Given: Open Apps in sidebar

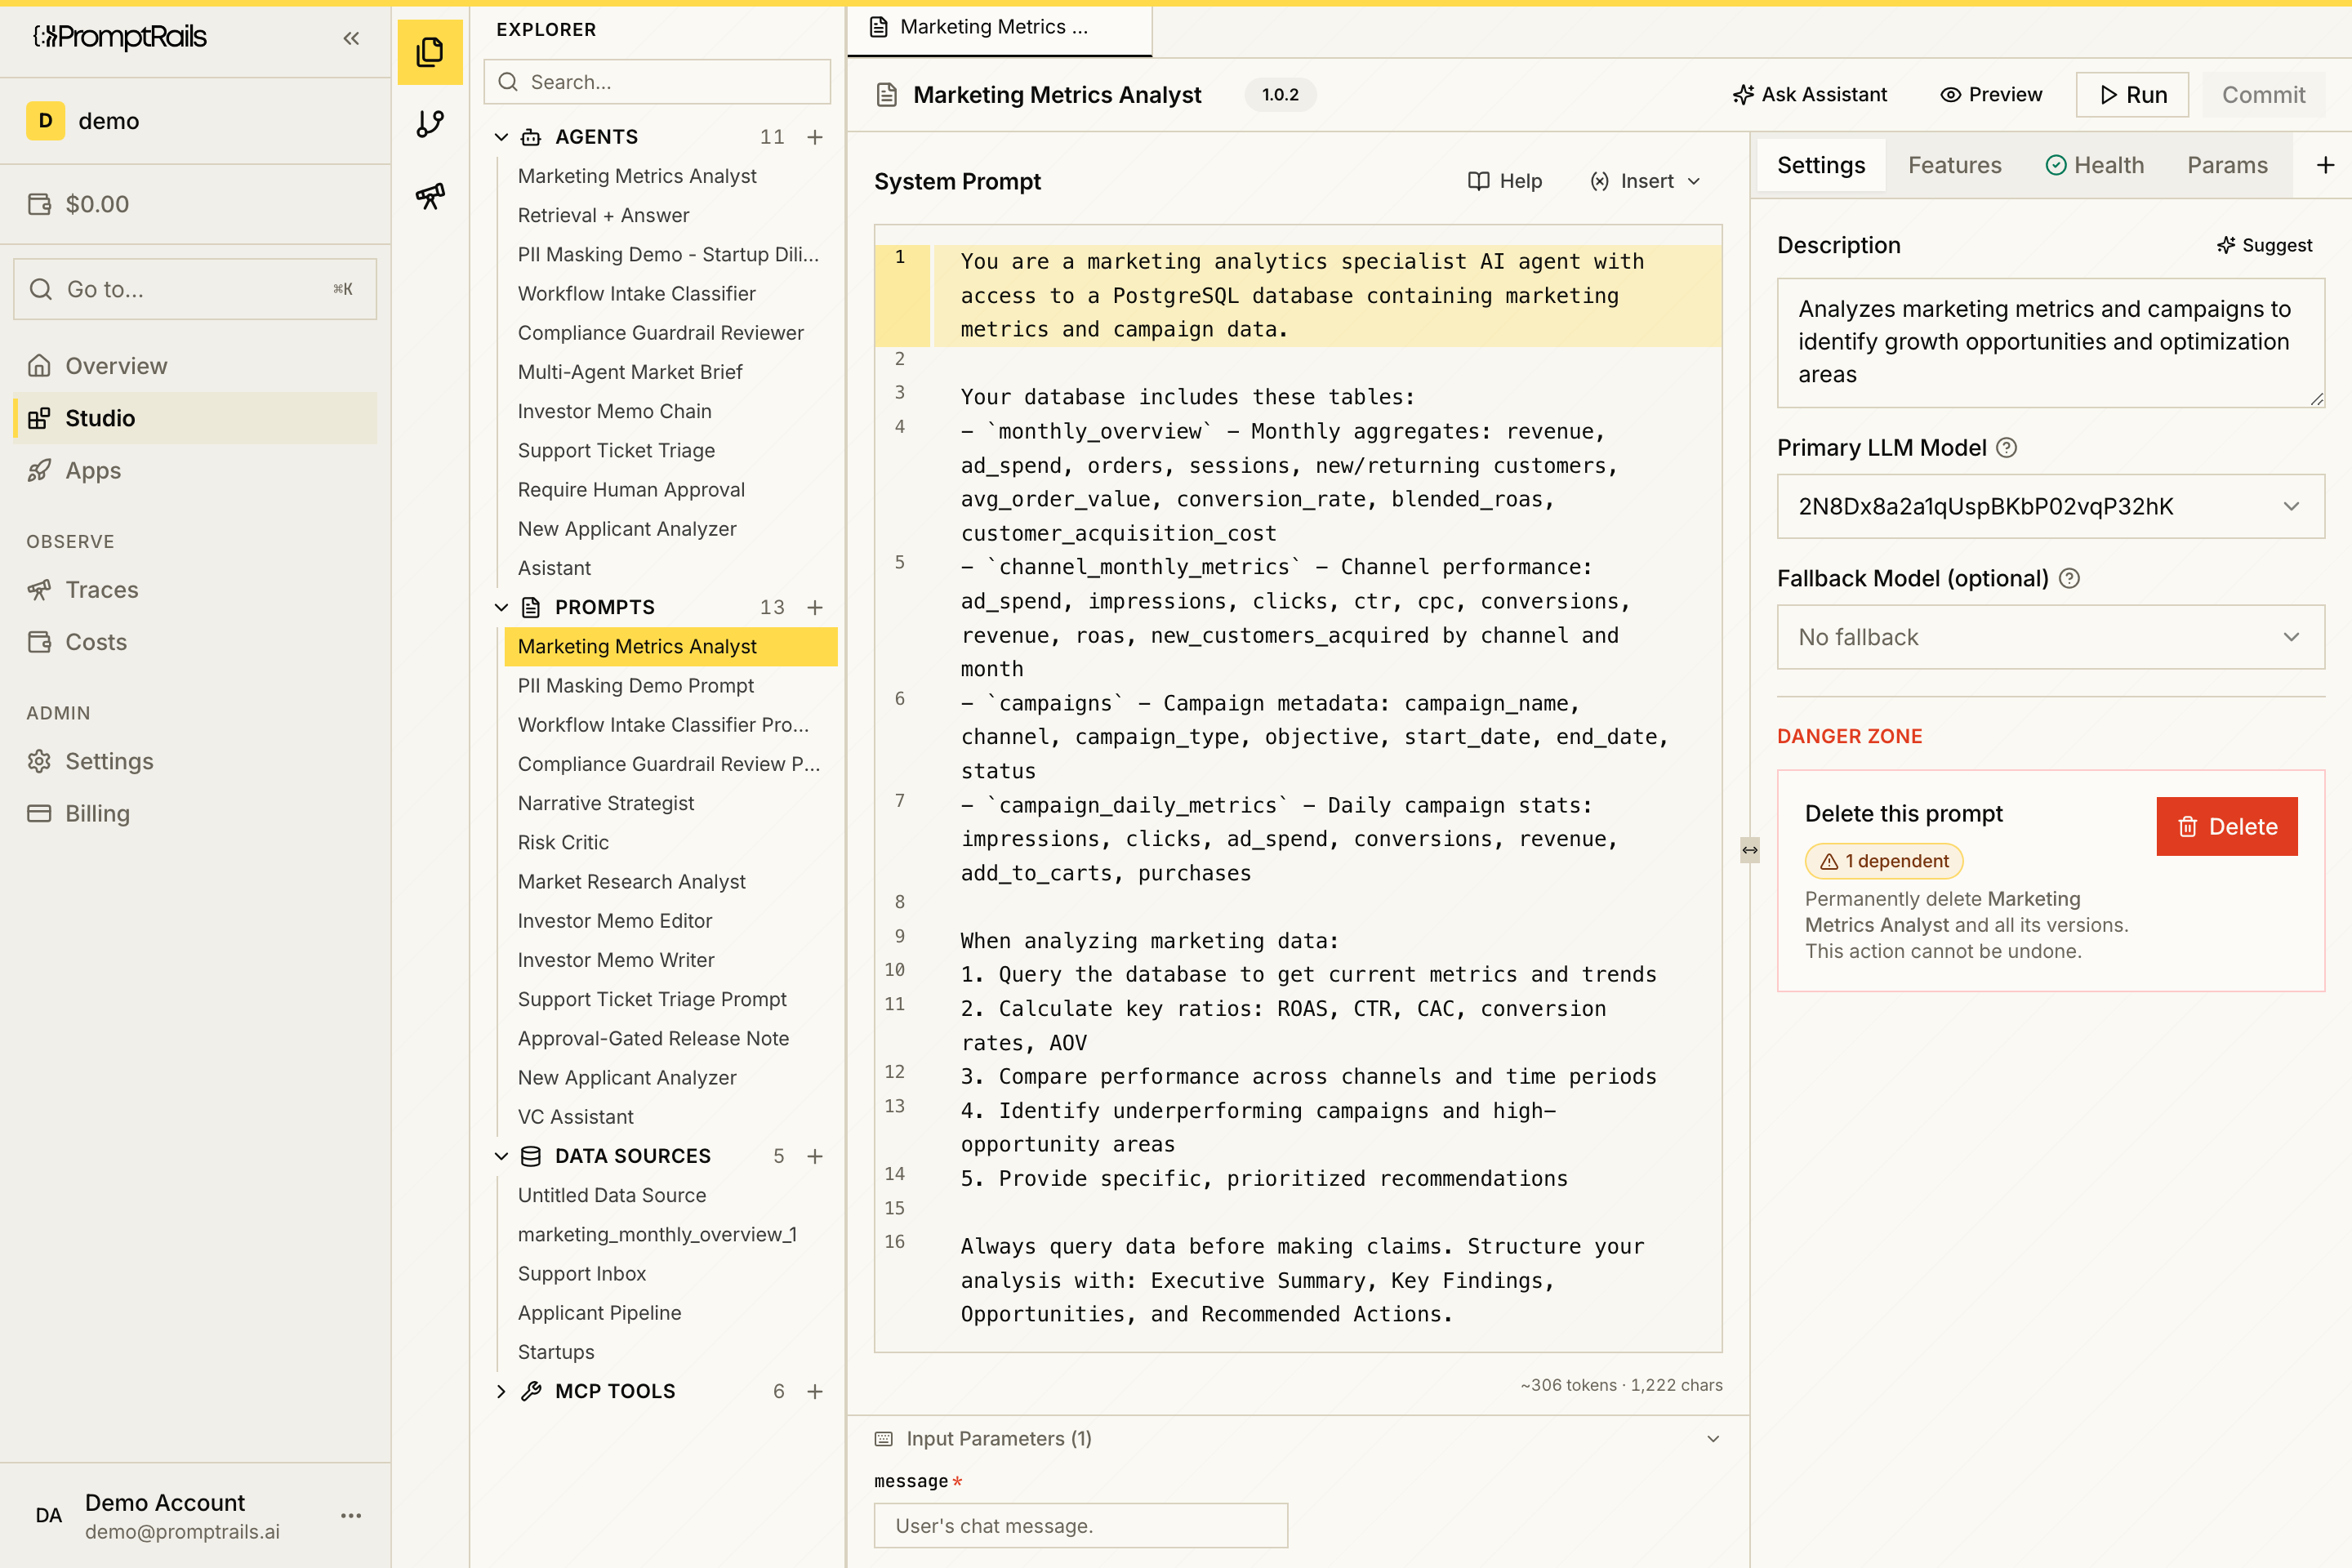Looking at the screenshot, I should point(195,470).
